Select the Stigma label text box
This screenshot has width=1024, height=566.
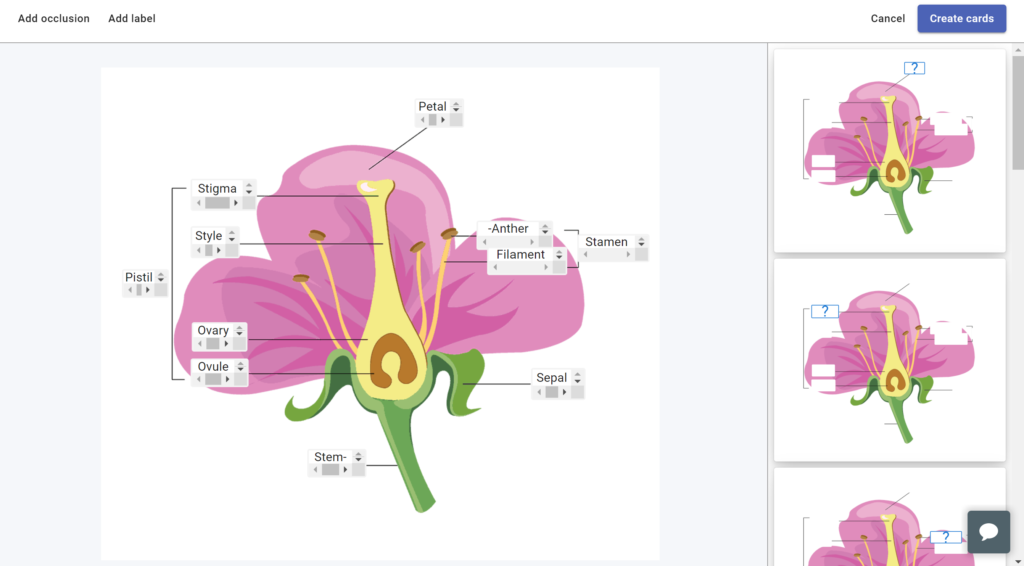tap(217, 189)
